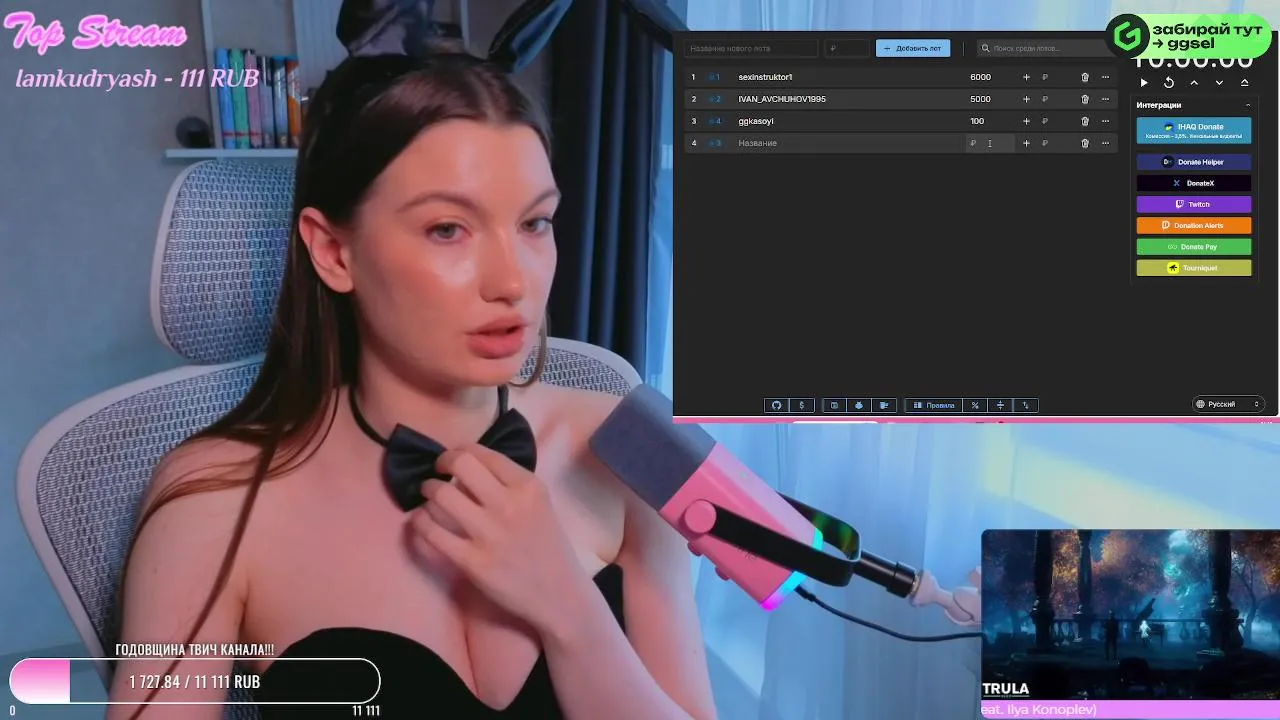
Task: Delete the ggkasoyl lot
Action: tap(1085, 121)
